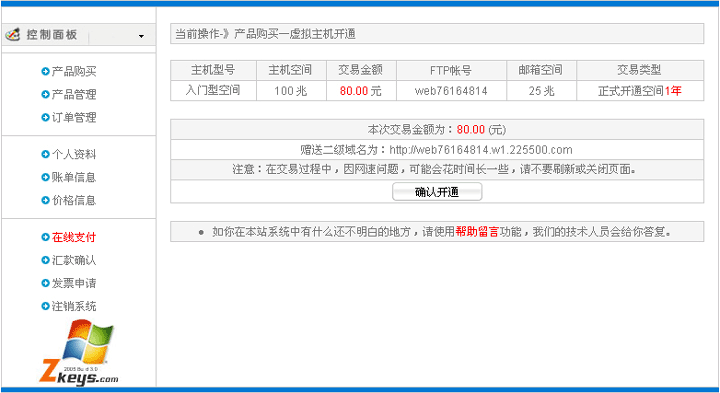This screenshot has width=720, height=393.
Task: Select the red 在线支付 link
Action: (x=74, y=237)
